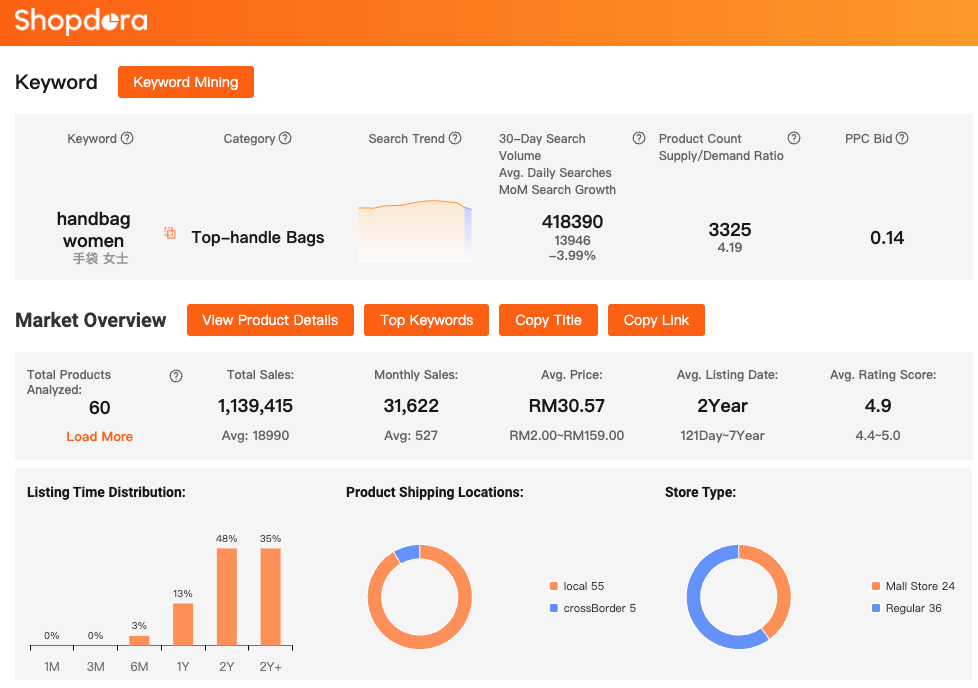Viewport: 978px width, 688px height.
Task: Toggle the crossBorder legend item
Action: (592, 608)
